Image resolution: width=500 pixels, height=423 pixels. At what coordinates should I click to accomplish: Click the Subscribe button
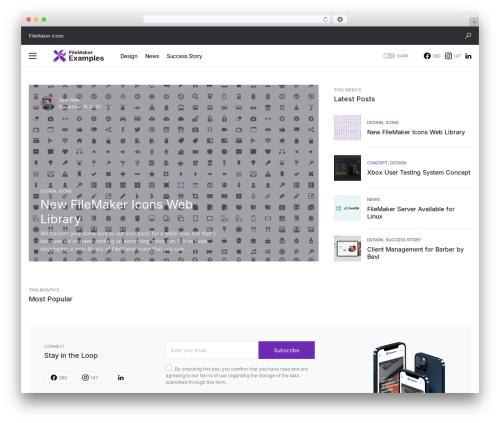pos(286,350)
